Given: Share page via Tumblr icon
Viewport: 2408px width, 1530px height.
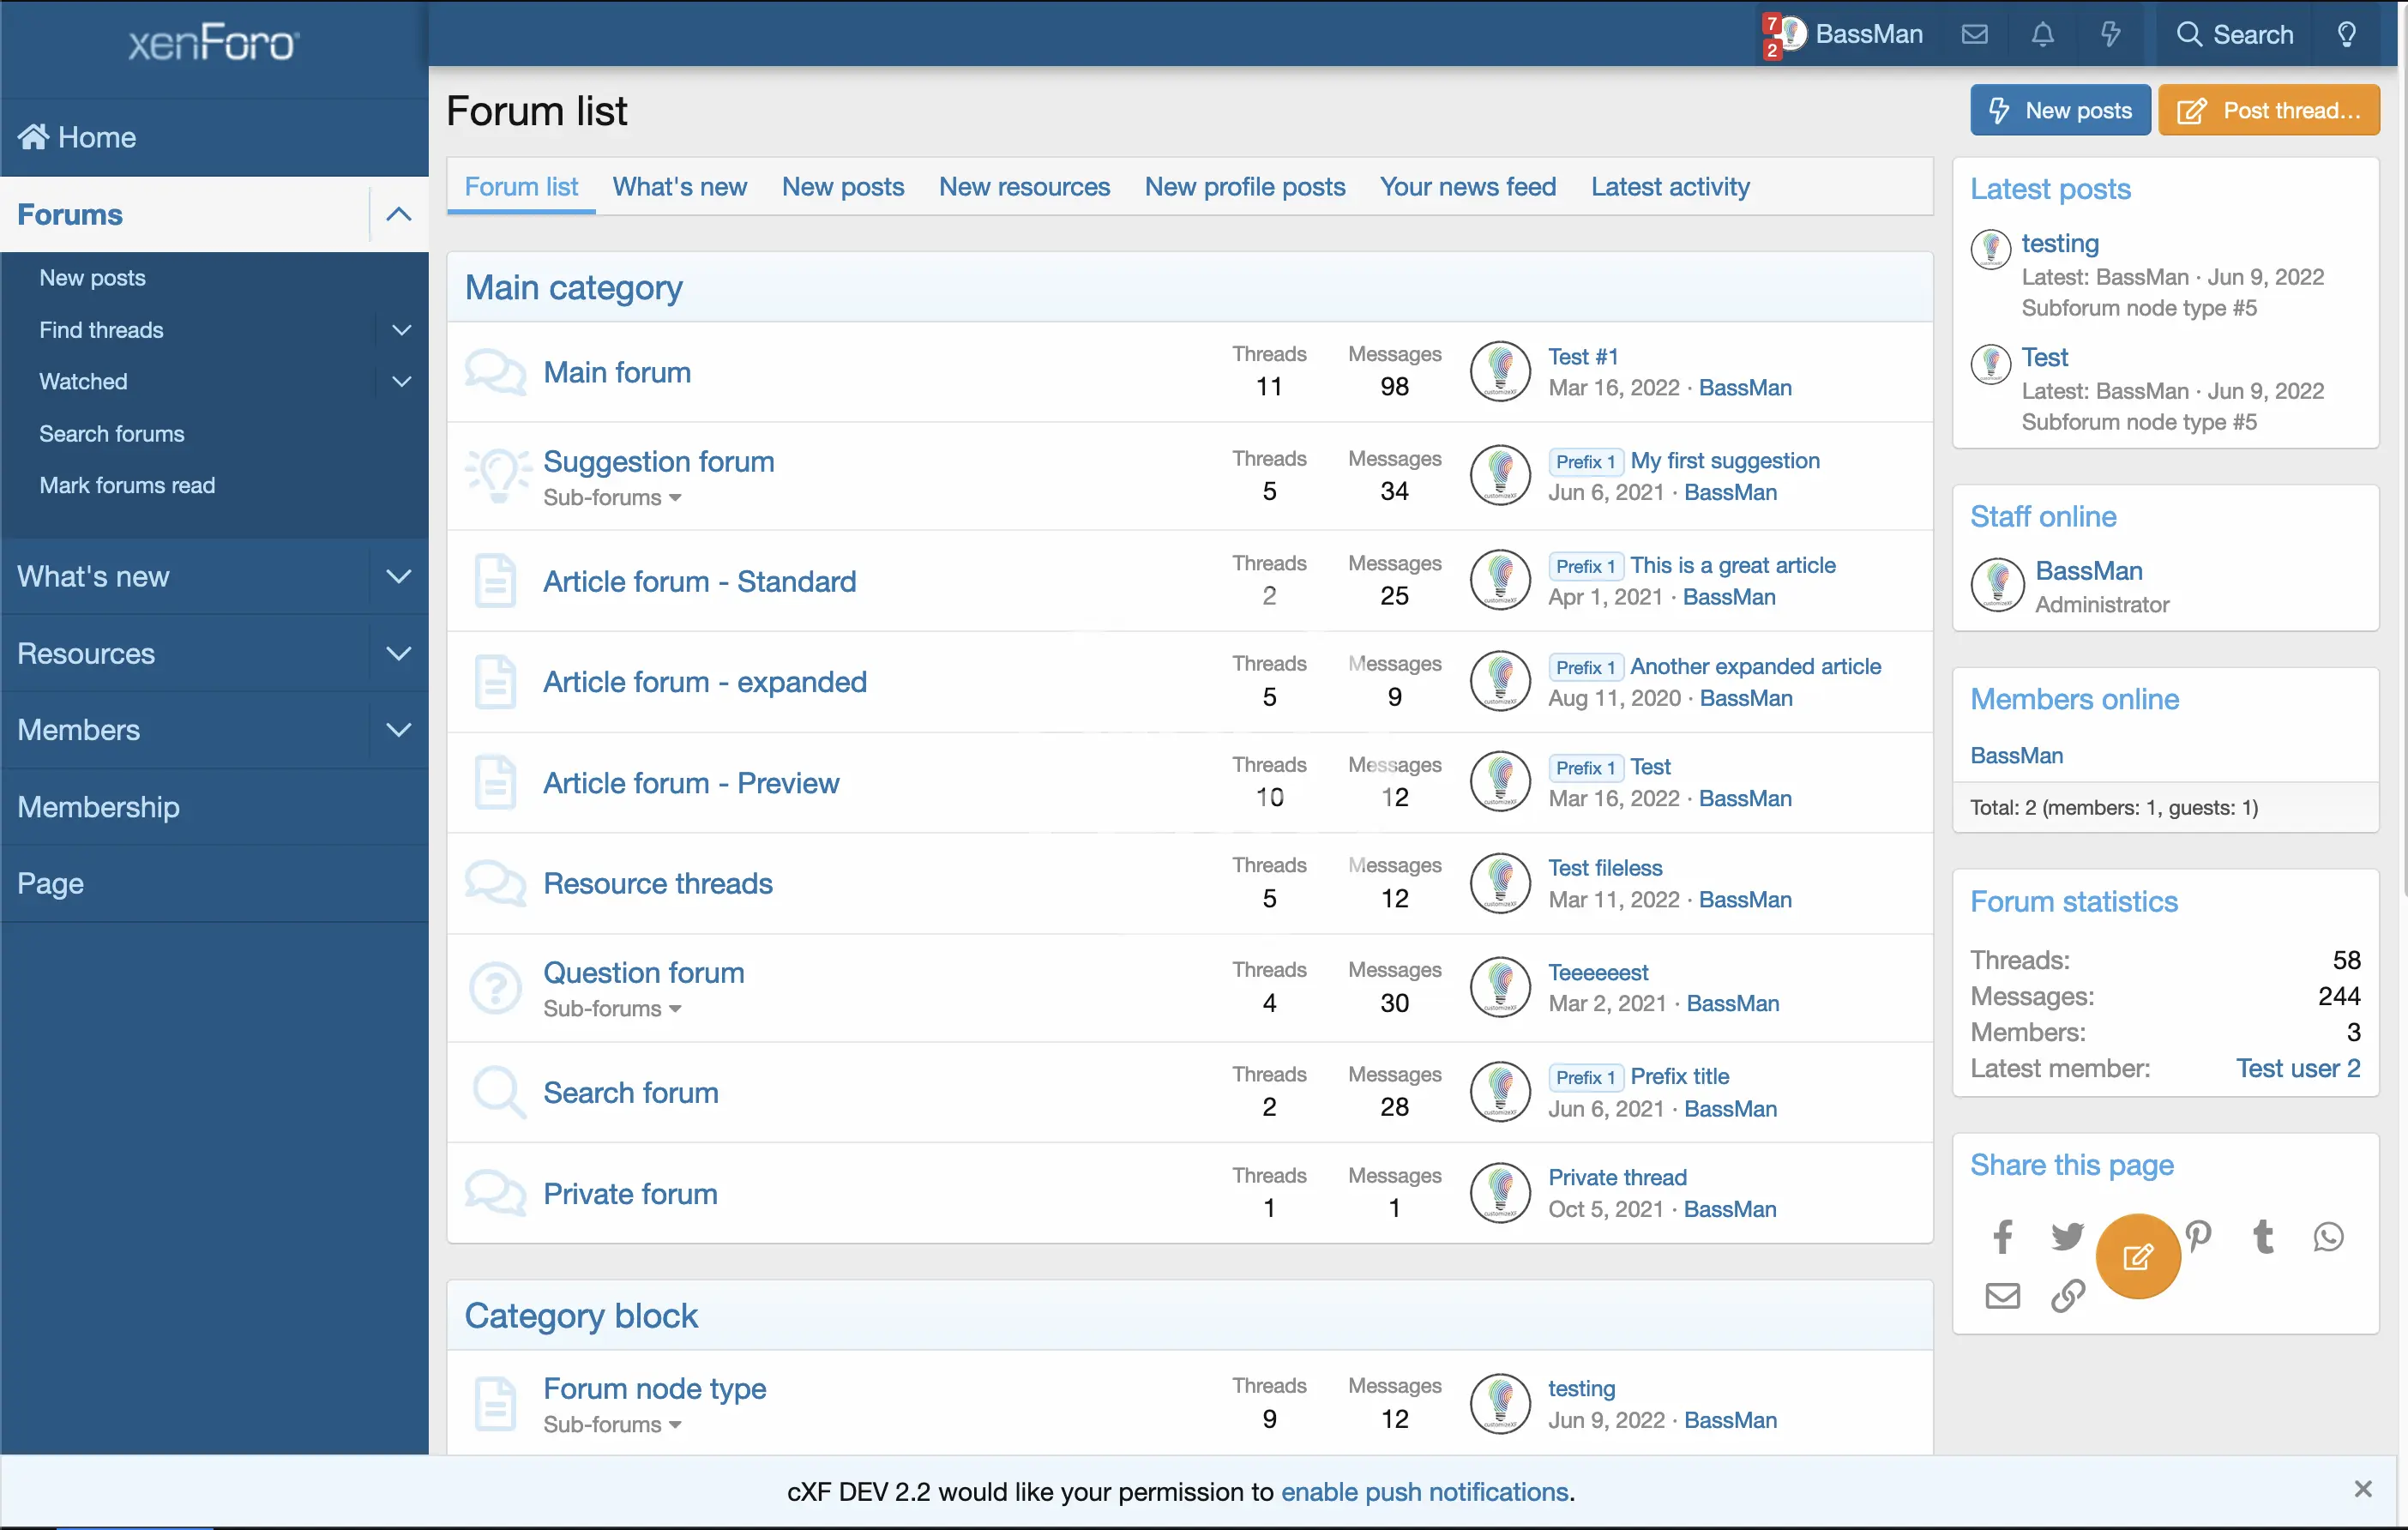Looking at the screenshot, I should point(2263,1237).
